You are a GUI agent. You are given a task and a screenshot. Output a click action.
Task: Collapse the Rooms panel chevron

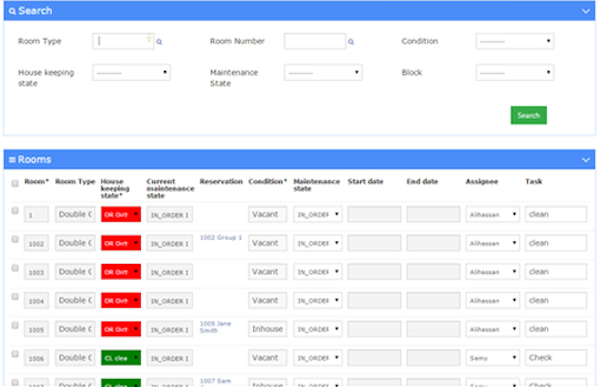pos(585,160)
